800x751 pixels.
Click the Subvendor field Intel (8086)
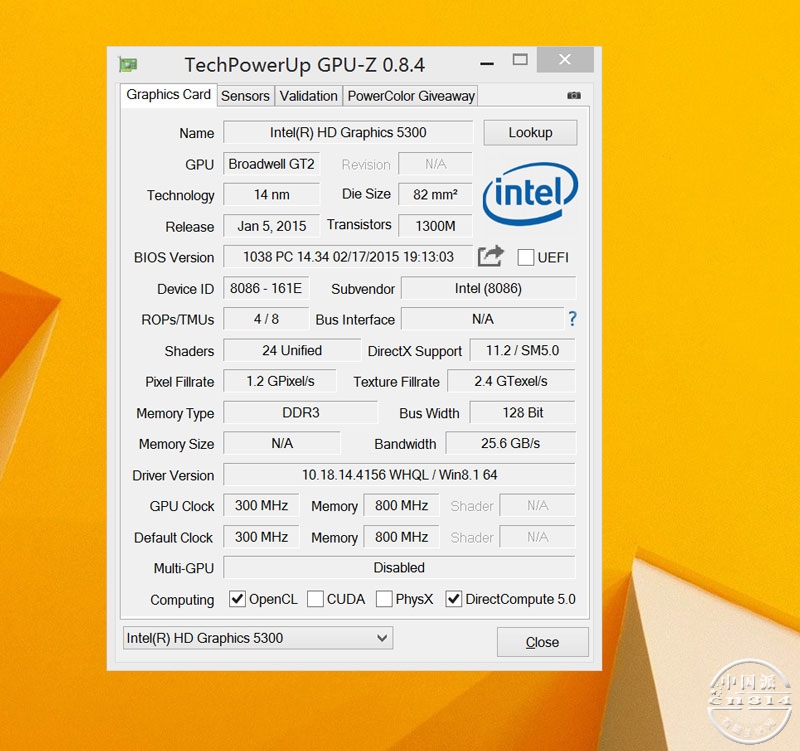488,288
